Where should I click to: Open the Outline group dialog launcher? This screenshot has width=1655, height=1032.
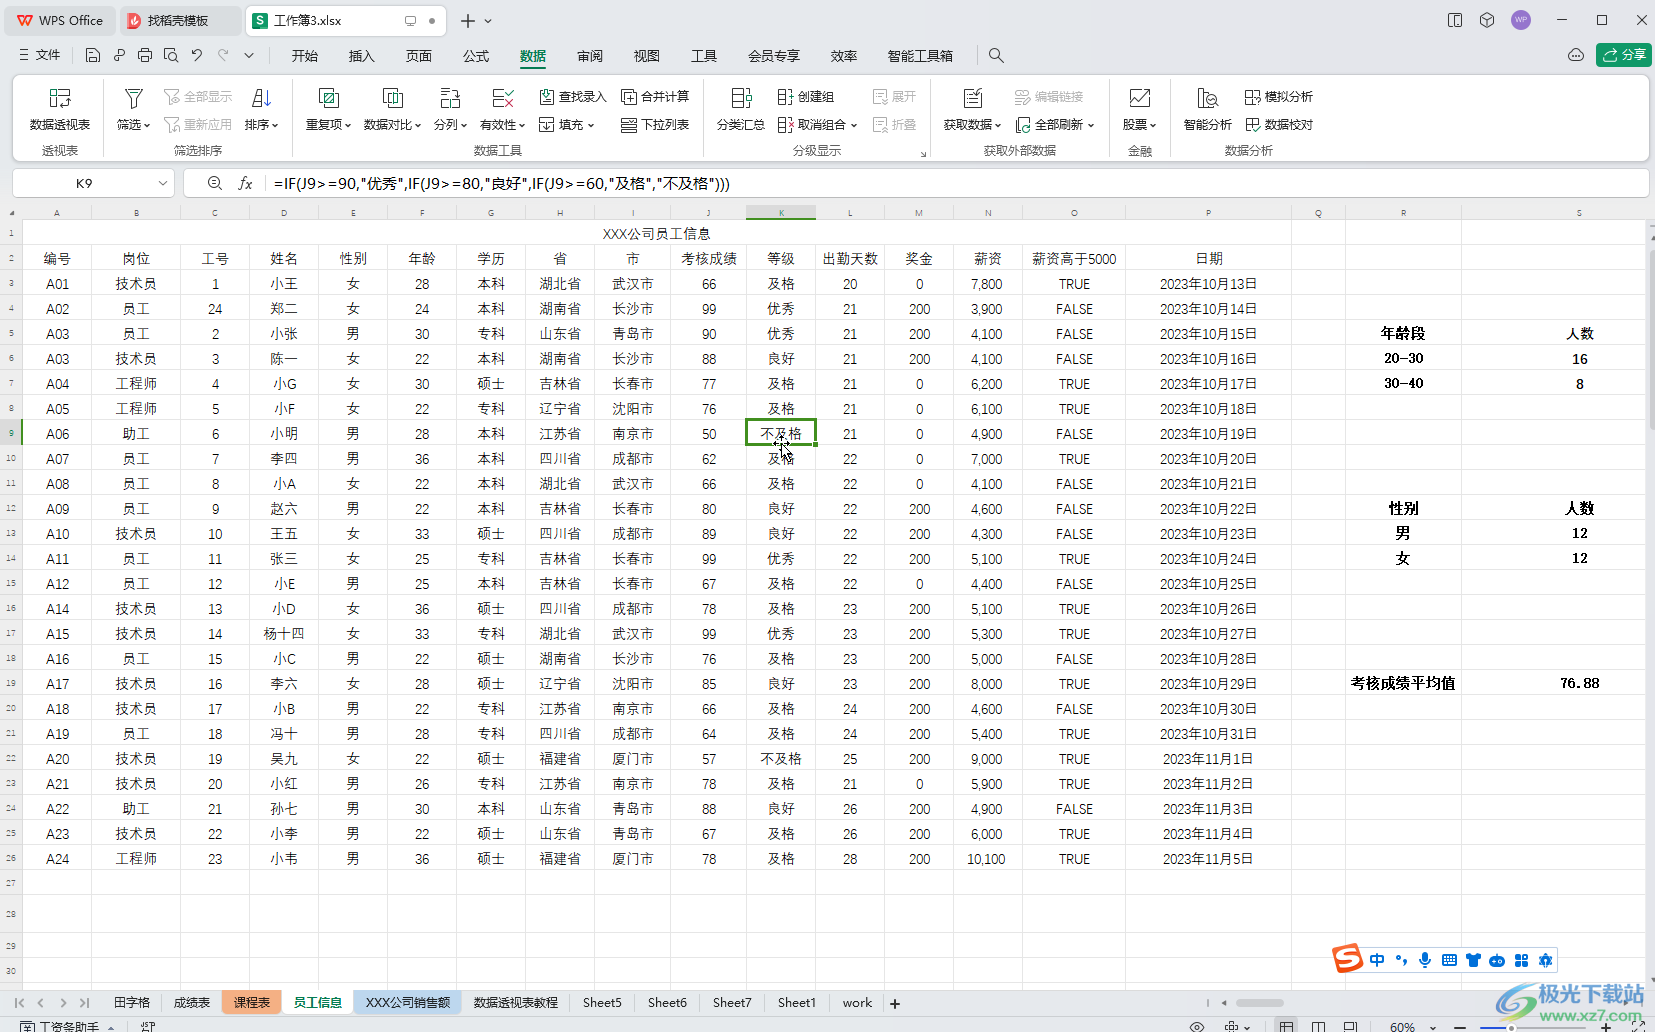tap(923, 154)
